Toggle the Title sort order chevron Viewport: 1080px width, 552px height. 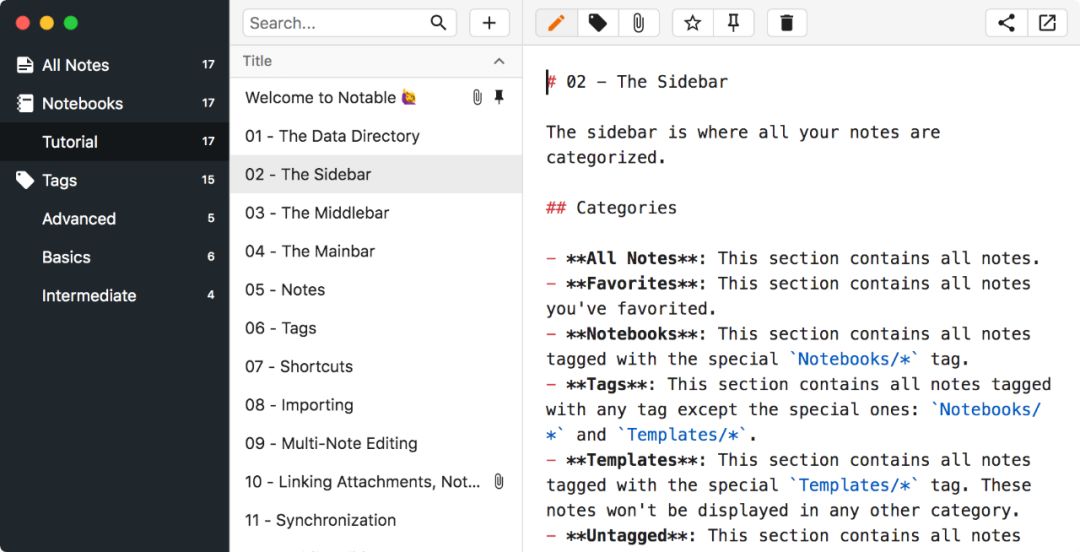[499, 61]
